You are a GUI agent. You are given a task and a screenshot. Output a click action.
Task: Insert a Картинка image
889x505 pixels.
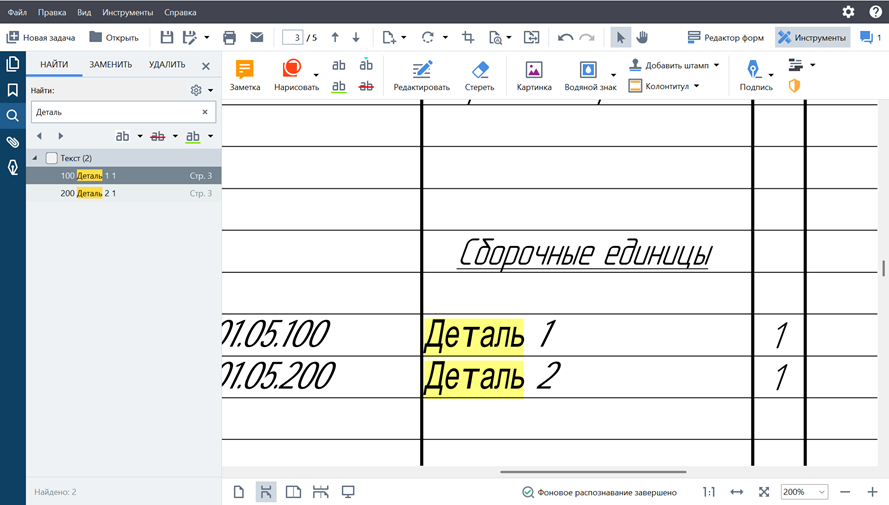[534, 75]
